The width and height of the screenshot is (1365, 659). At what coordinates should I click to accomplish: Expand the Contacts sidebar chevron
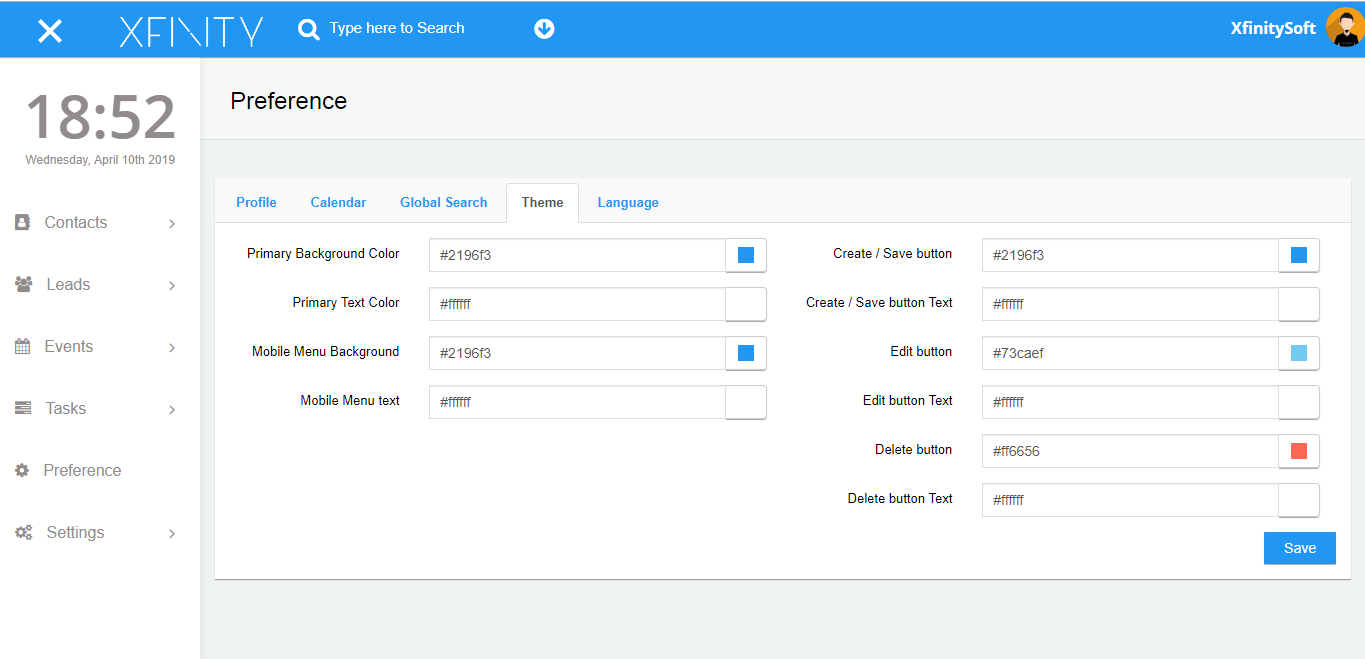[x=171, y=222]
